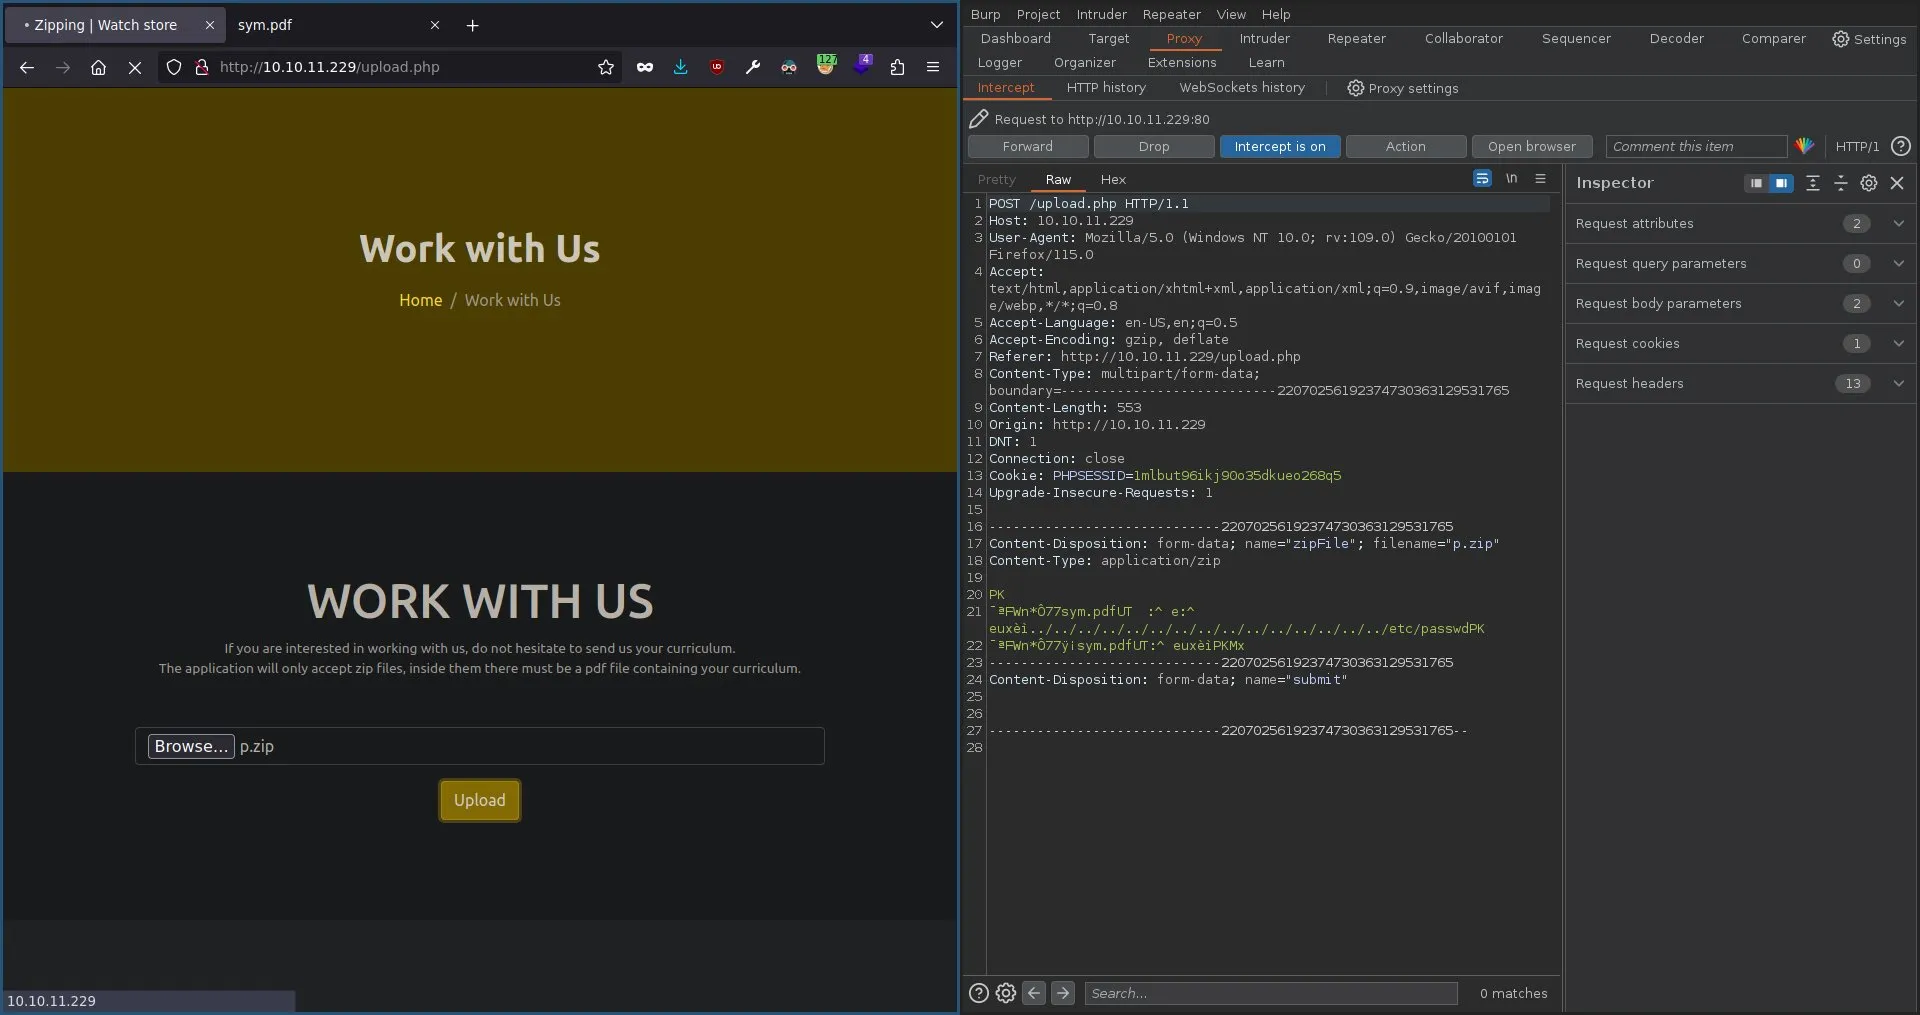Show non-printable characters with the \n button
This screenshot has height=1015, width=1920.
[1512, 178]
